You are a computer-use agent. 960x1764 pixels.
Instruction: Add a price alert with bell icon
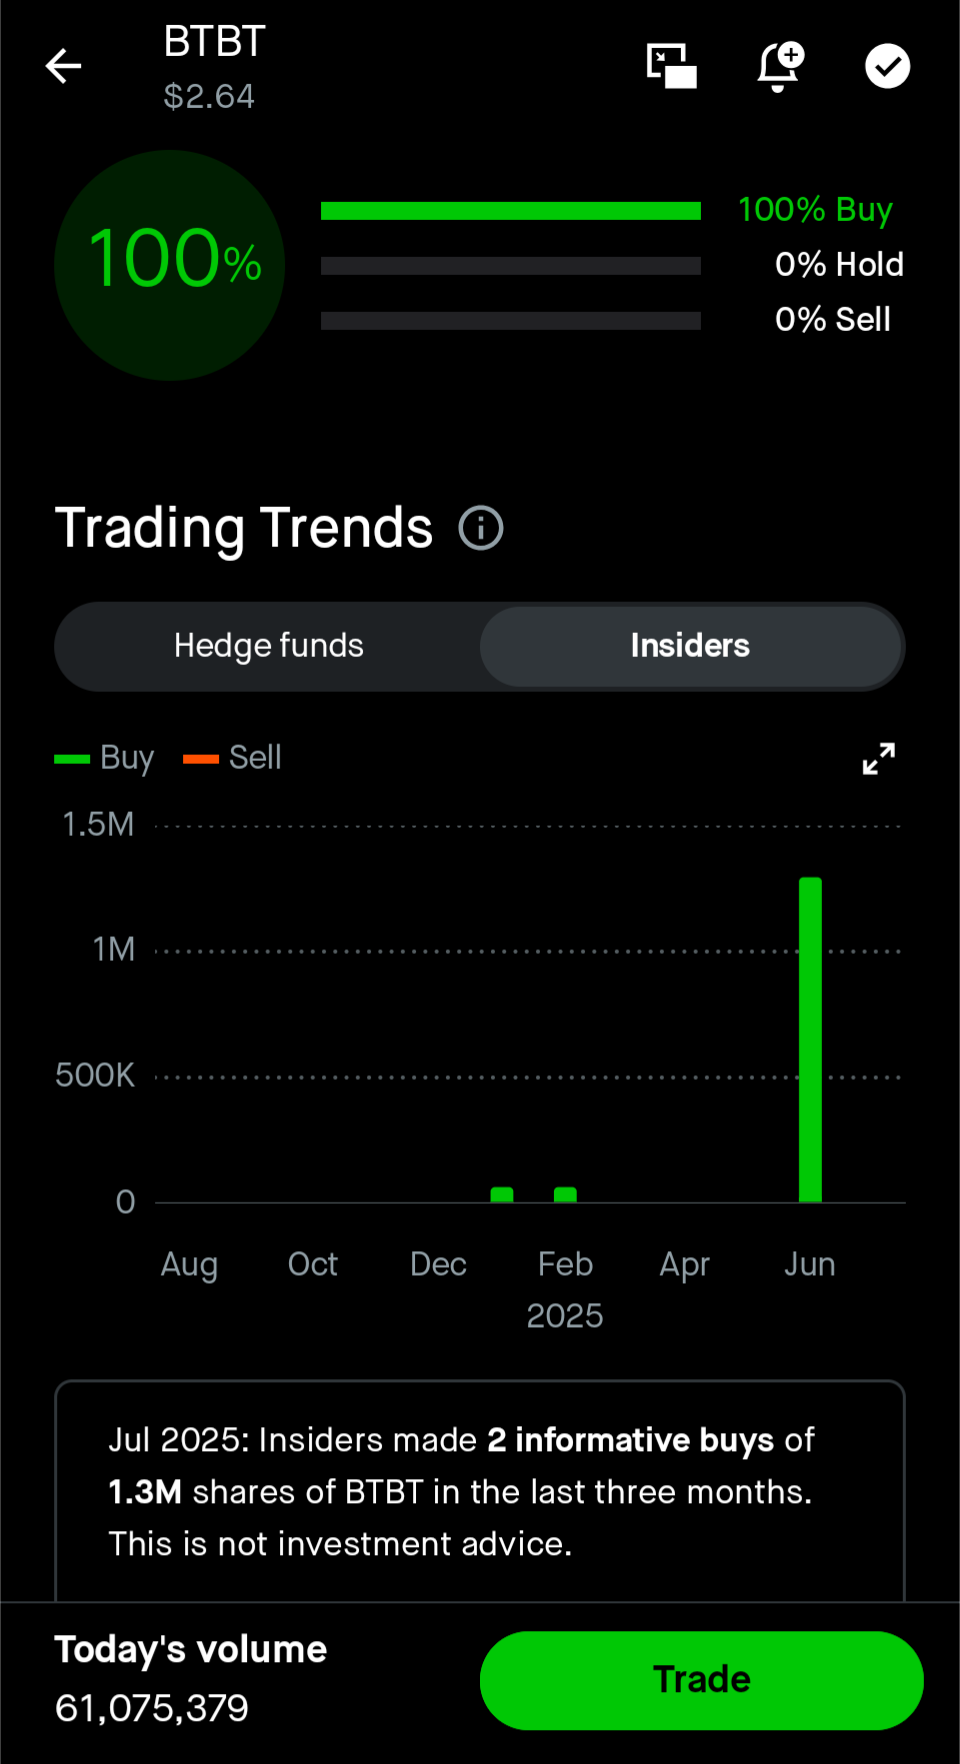tap(780, 66)
